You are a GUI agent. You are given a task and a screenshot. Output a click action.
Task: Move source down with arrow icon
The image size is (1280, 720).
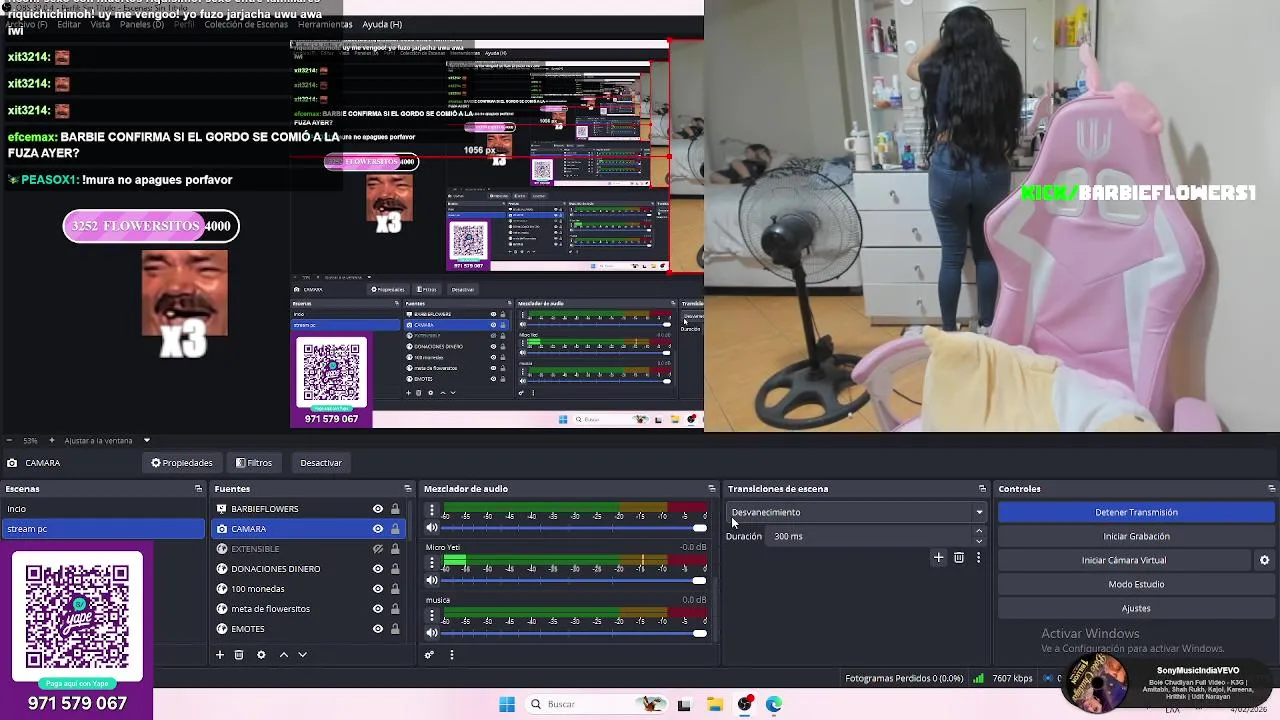[x=302, y=655]
